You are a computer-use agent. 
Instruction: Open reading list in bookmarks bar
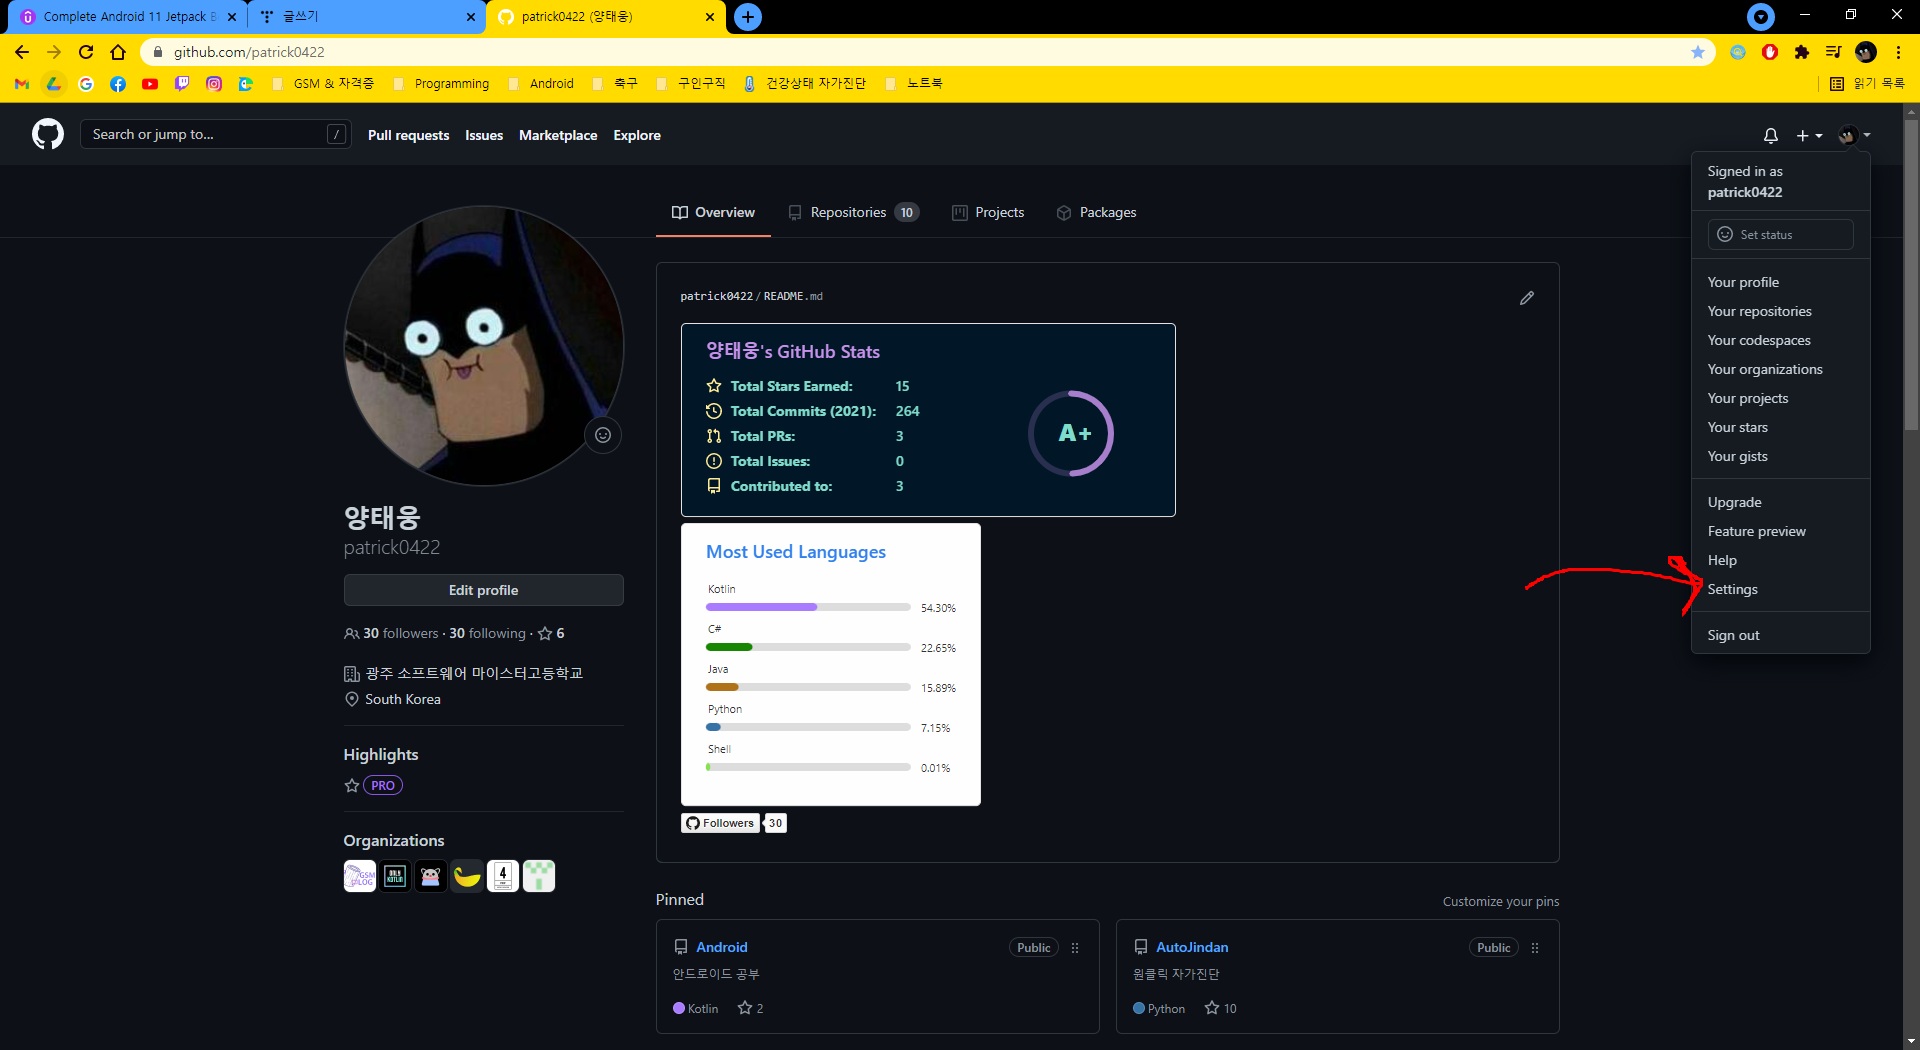coord(1867,84)
